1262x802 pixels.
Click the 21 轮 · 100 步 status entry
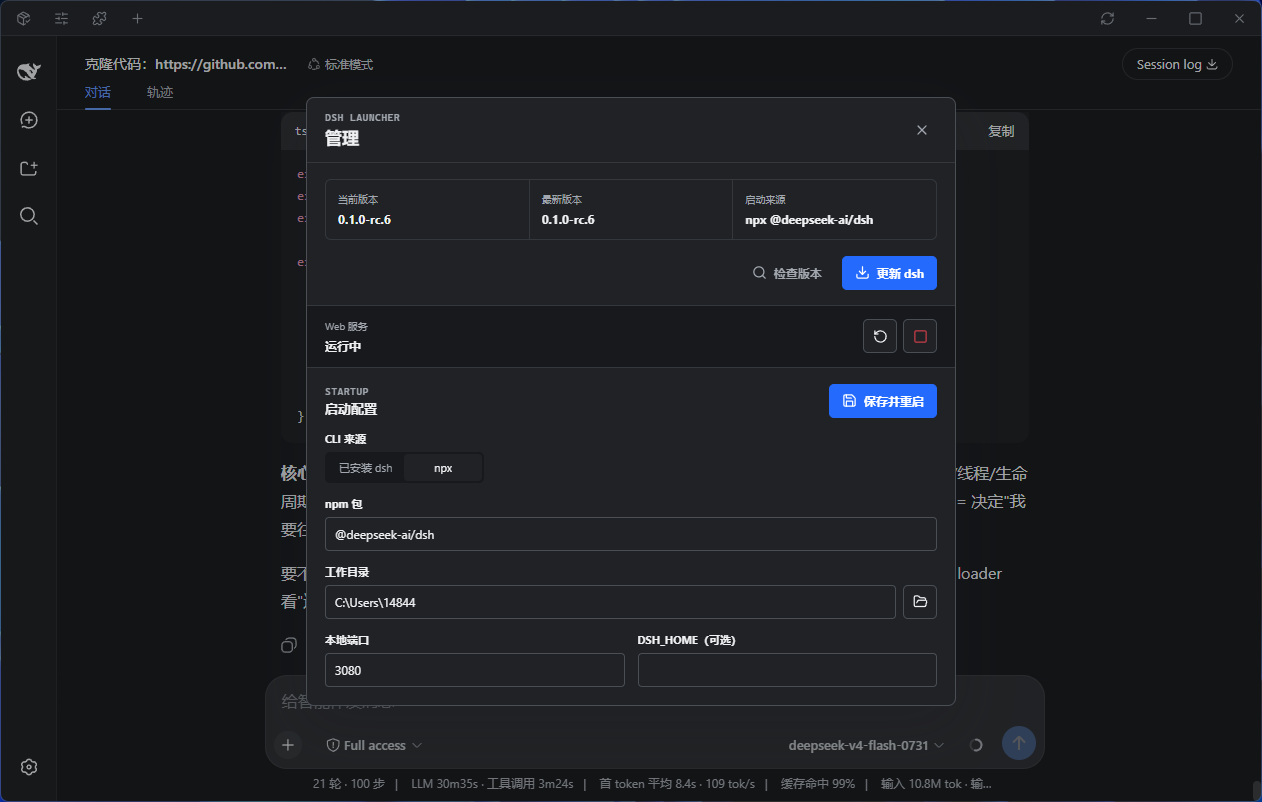pyautogui.click(x=349, y=784)
